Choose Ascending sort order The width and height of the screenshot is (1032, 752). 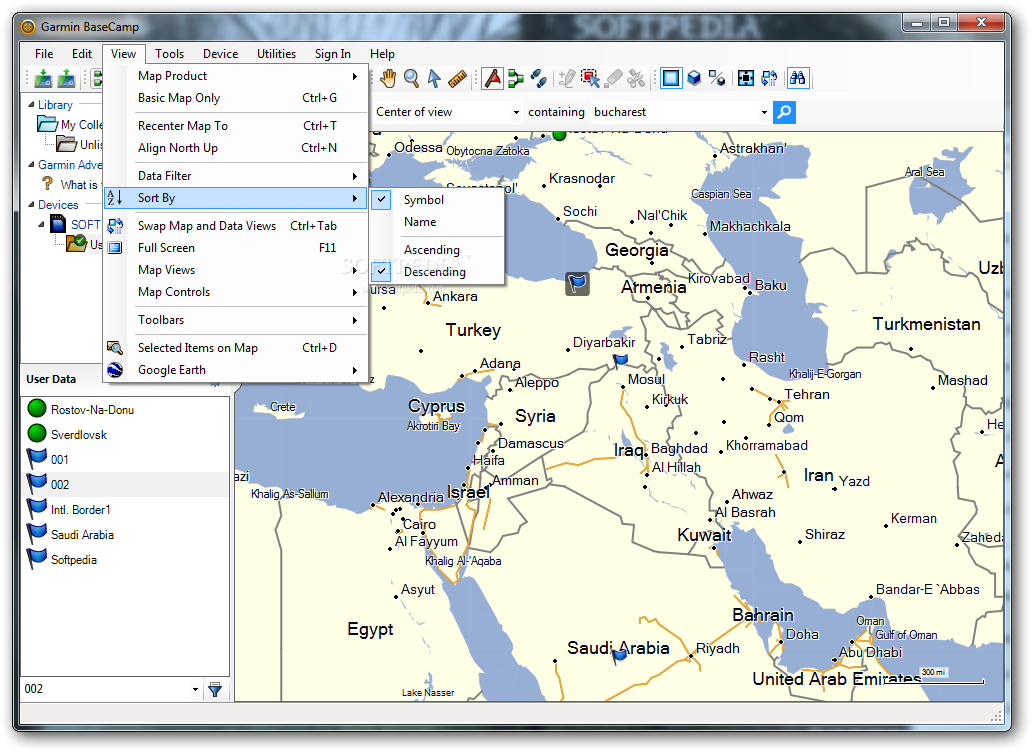click(436, 250)
